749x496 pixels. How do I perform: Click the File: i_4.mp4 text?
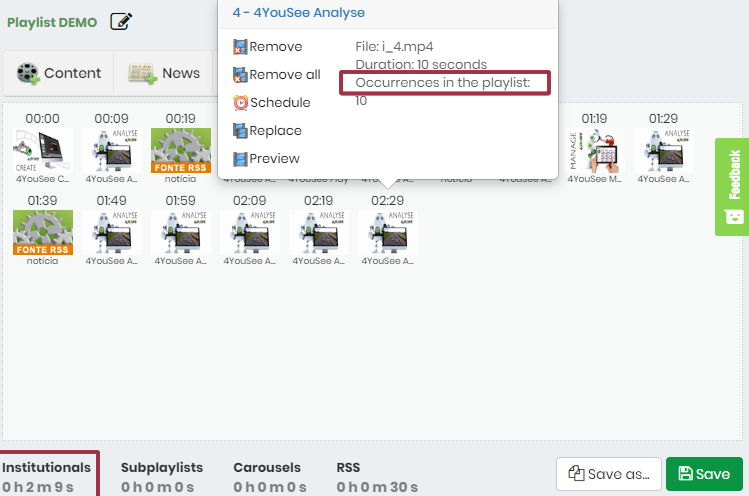tap(394, 47)
